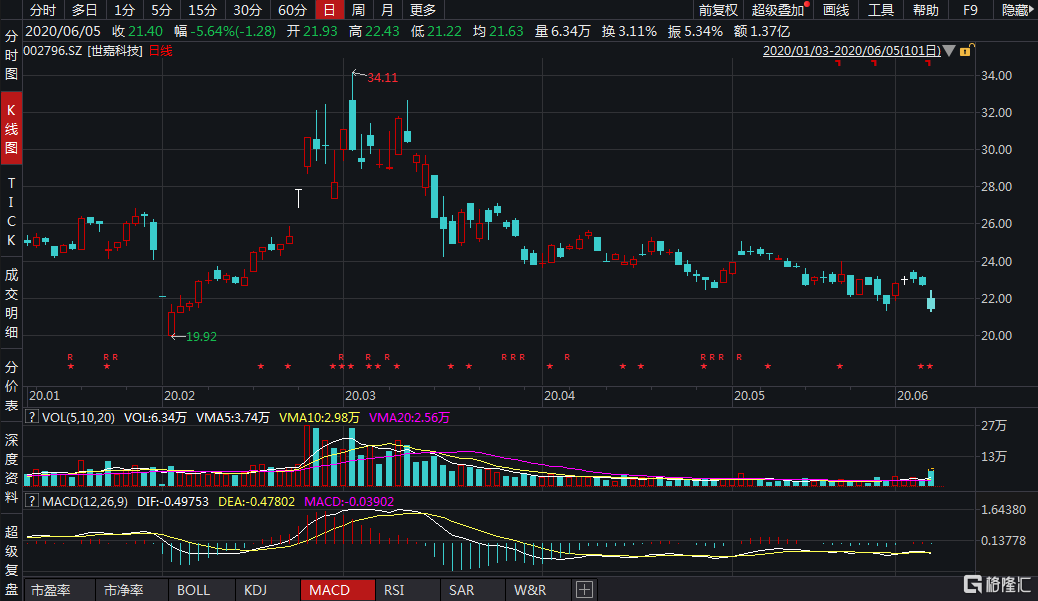1038x601 pixels.
Task: Open the date range dropdown triangle
Action: (950, 49)
